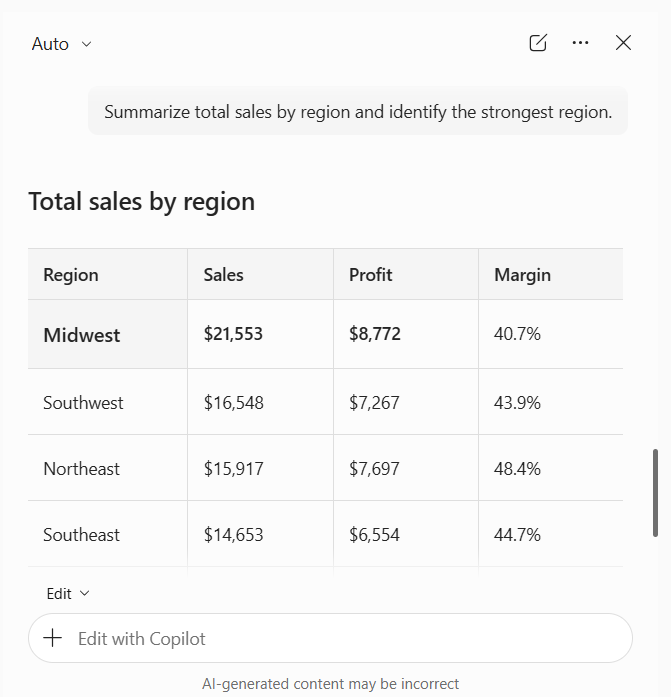Screen dimensions: 671x697
Task: Click the Southwest region cell
Action: click(x=108, y=402)
